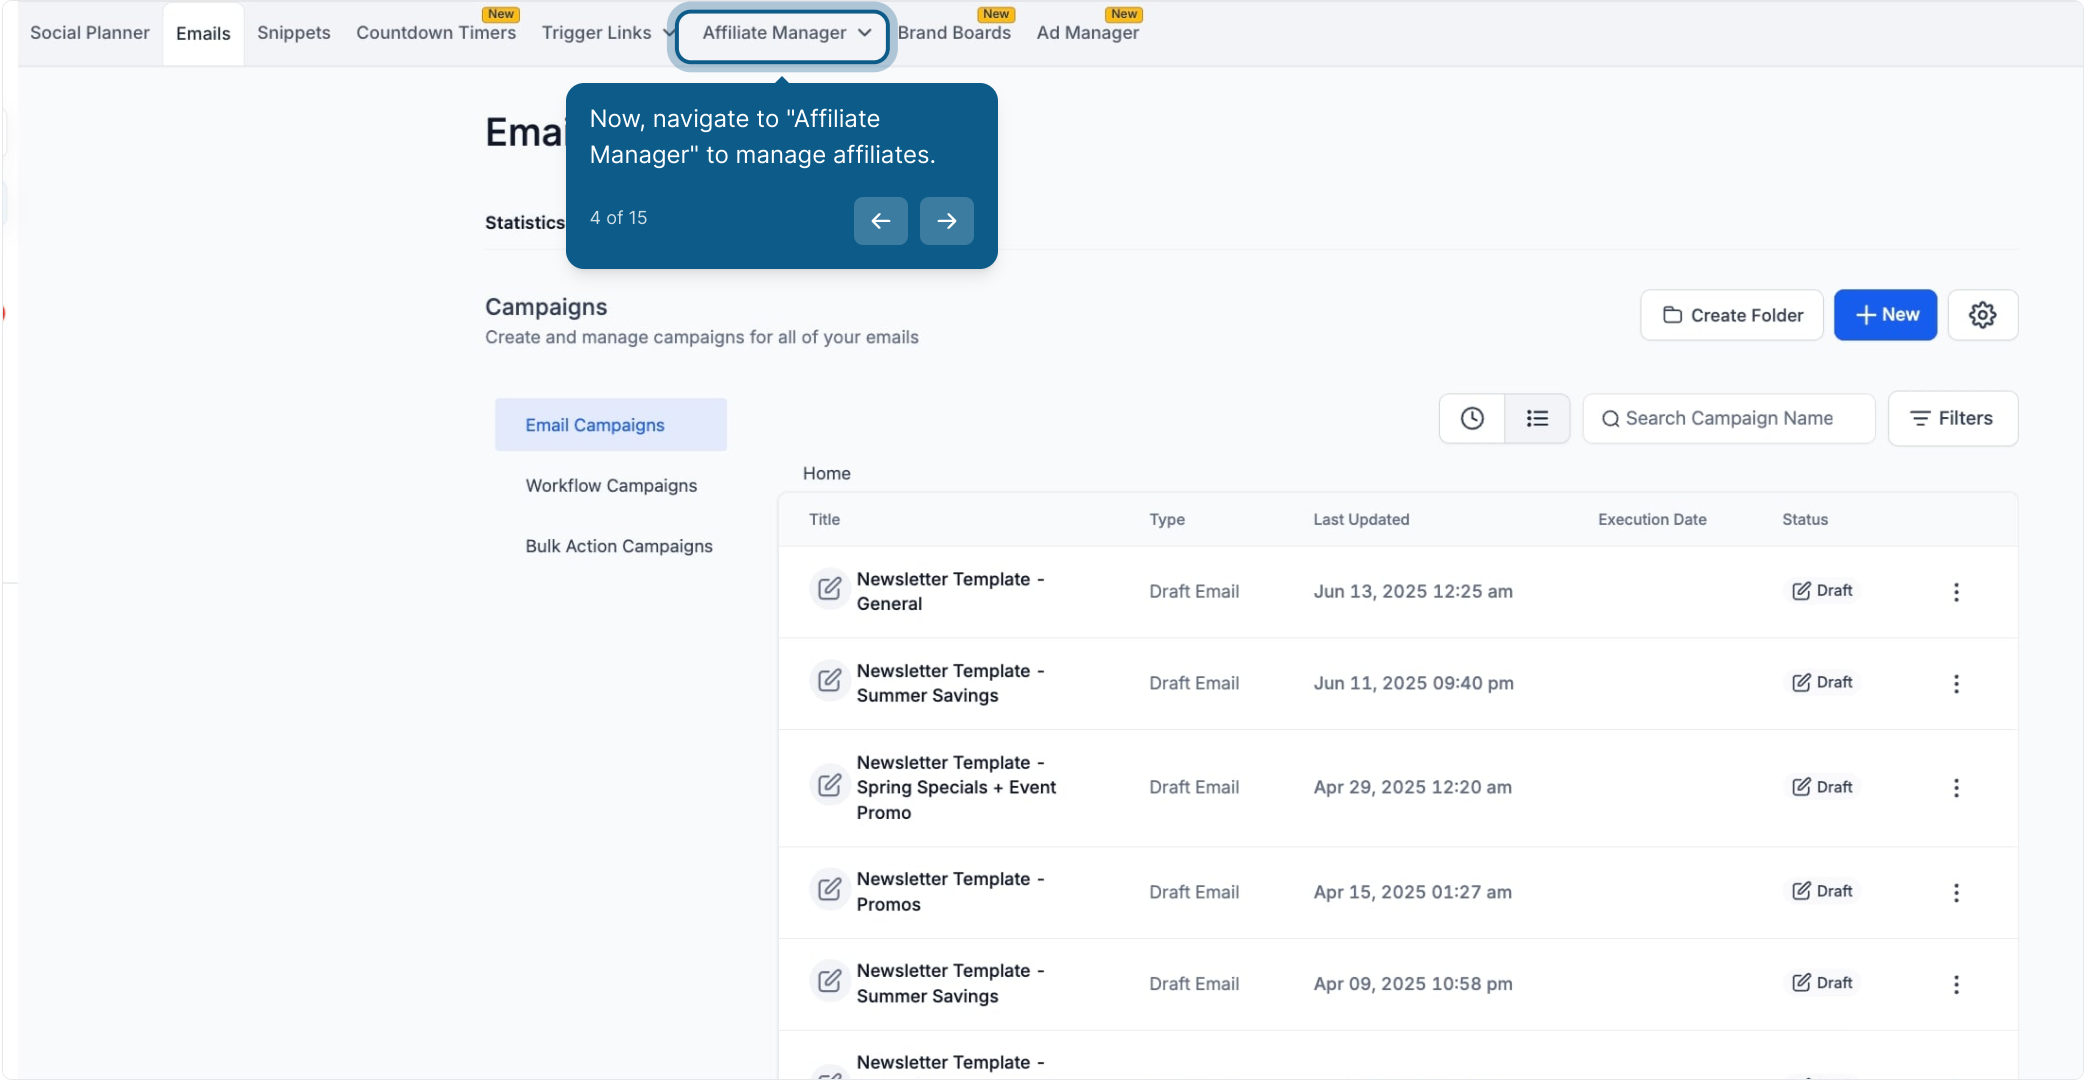
Task: Click edit icon for Spring Specials + Event Promo
Action: coord(829,785)
